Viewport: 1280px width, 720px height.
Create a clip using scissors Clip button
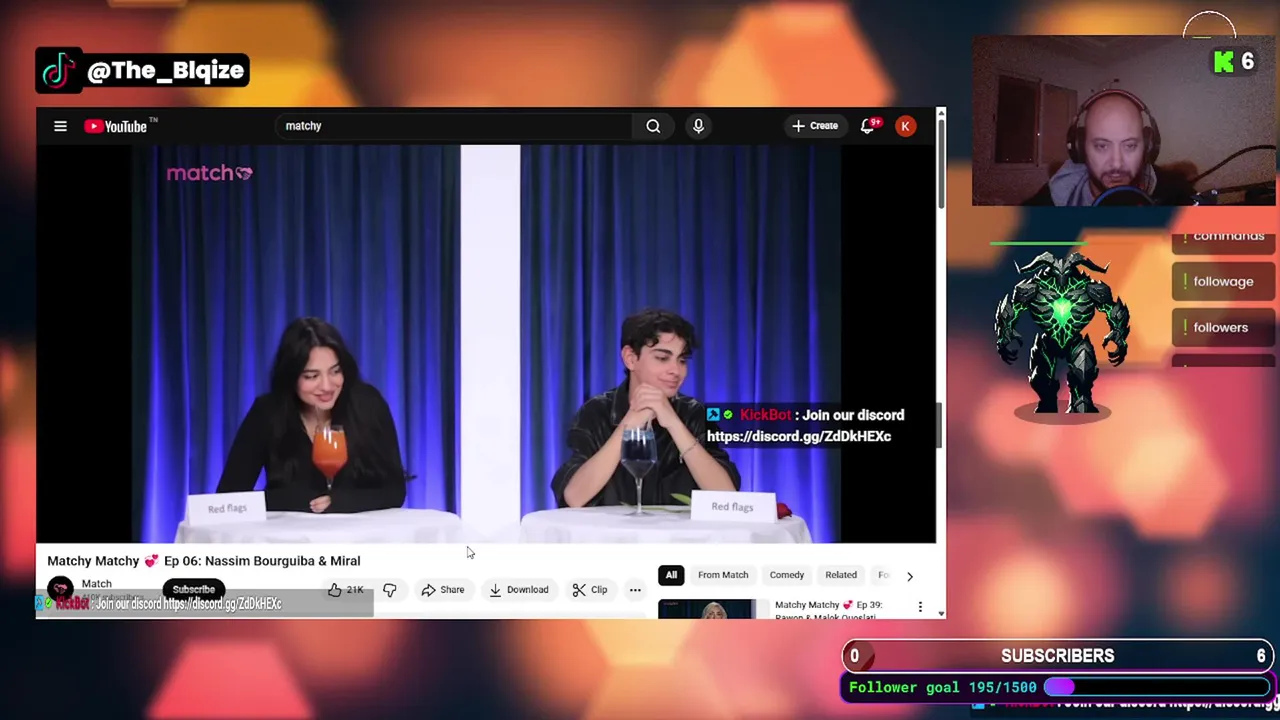pos(590,590)
